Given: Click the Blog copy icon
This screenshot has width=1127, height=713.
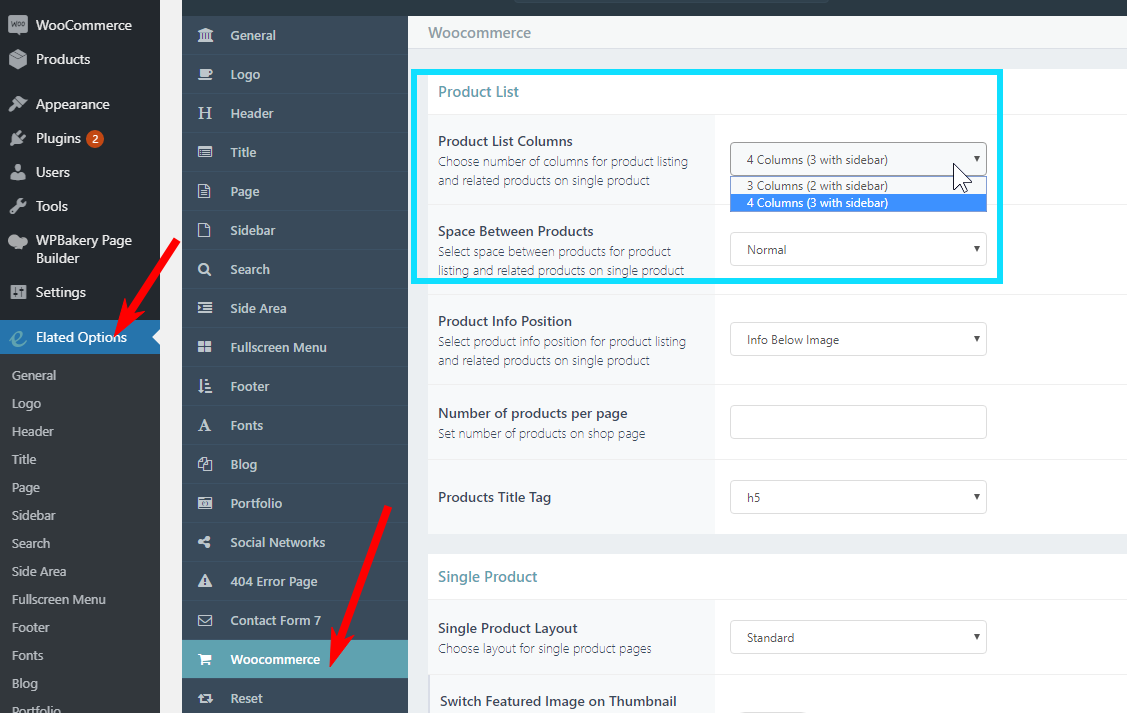Looking at the screenshot, I should [x=205, y=464].
